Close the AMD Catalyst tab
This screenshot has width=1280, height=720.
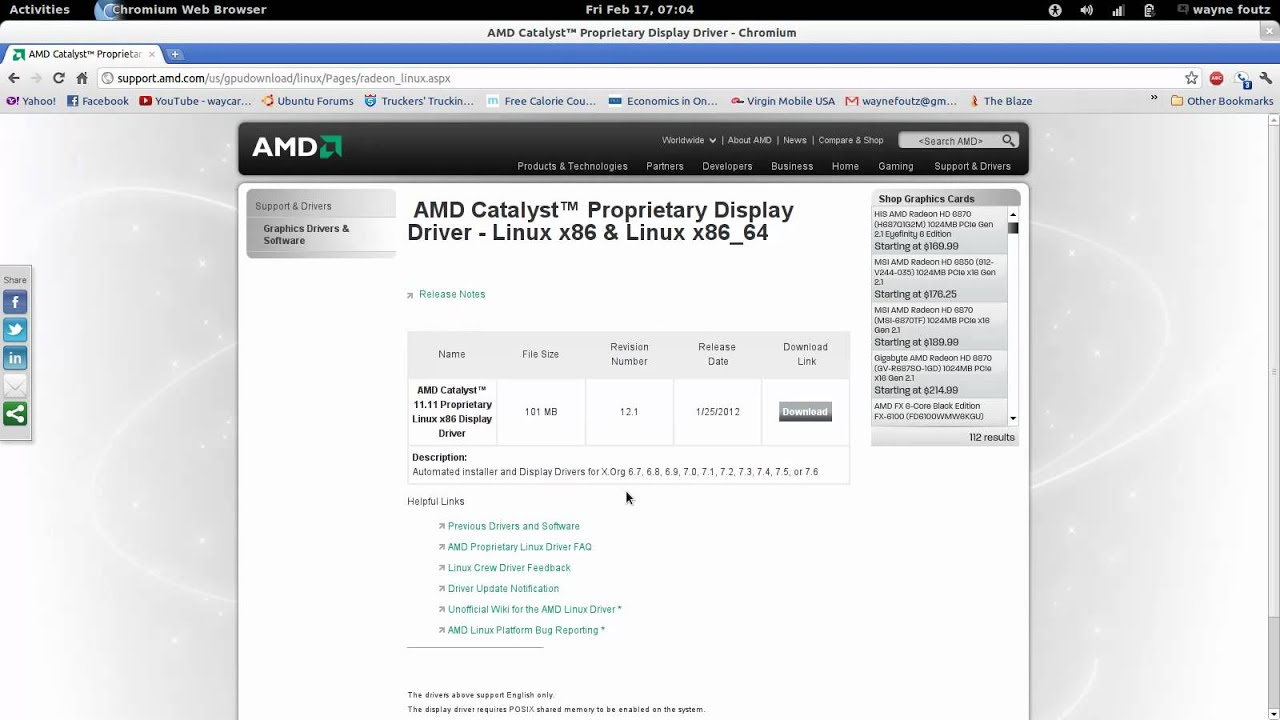click(151, 54)
